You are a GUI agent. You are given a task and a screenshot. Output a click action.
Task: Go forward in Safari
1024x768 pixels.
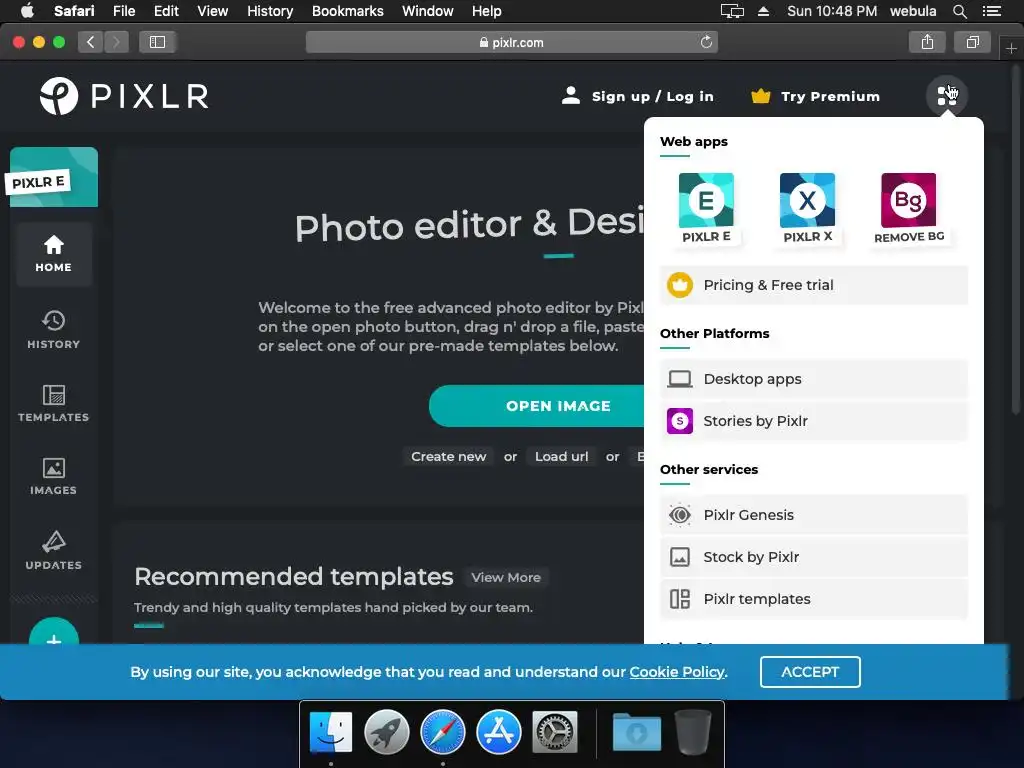(x=116, y=42)
